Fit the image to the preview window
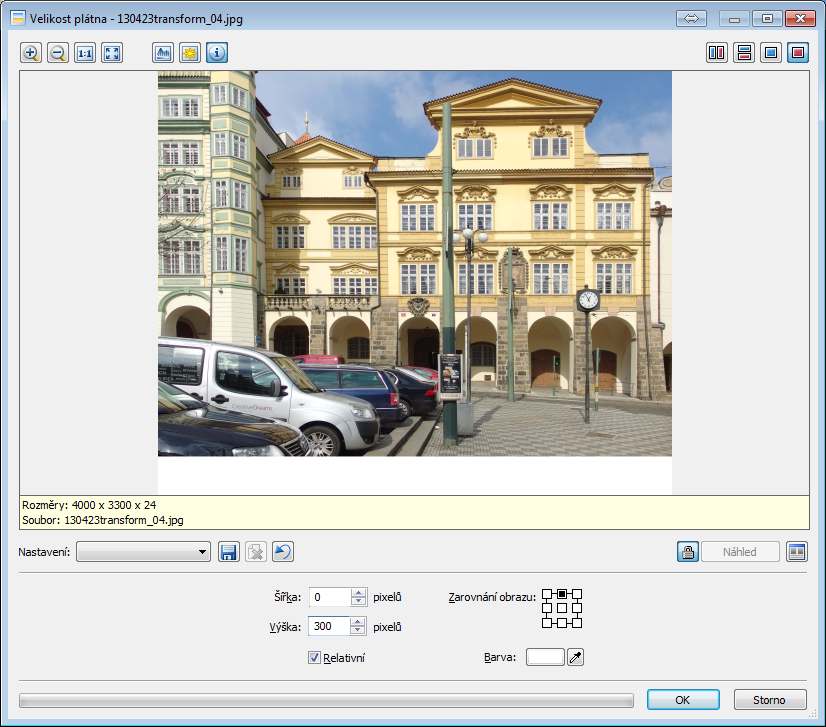826x727 pixels. [112, 54]
